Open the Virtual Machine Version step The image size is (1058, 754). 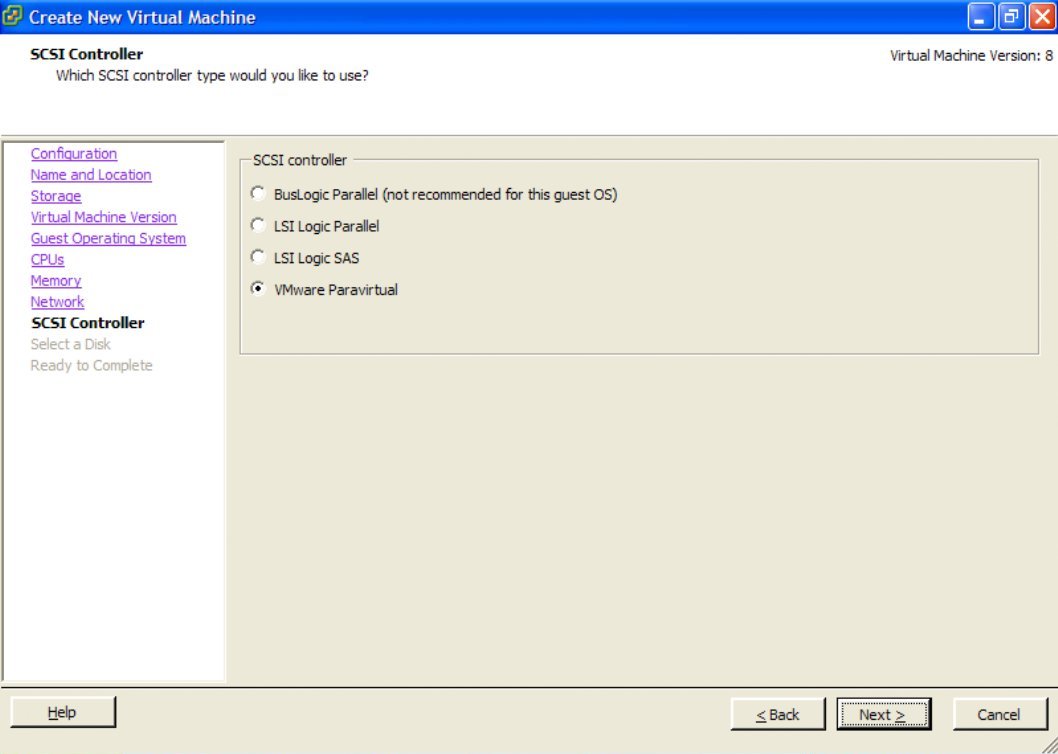click(x=104, y=217)
